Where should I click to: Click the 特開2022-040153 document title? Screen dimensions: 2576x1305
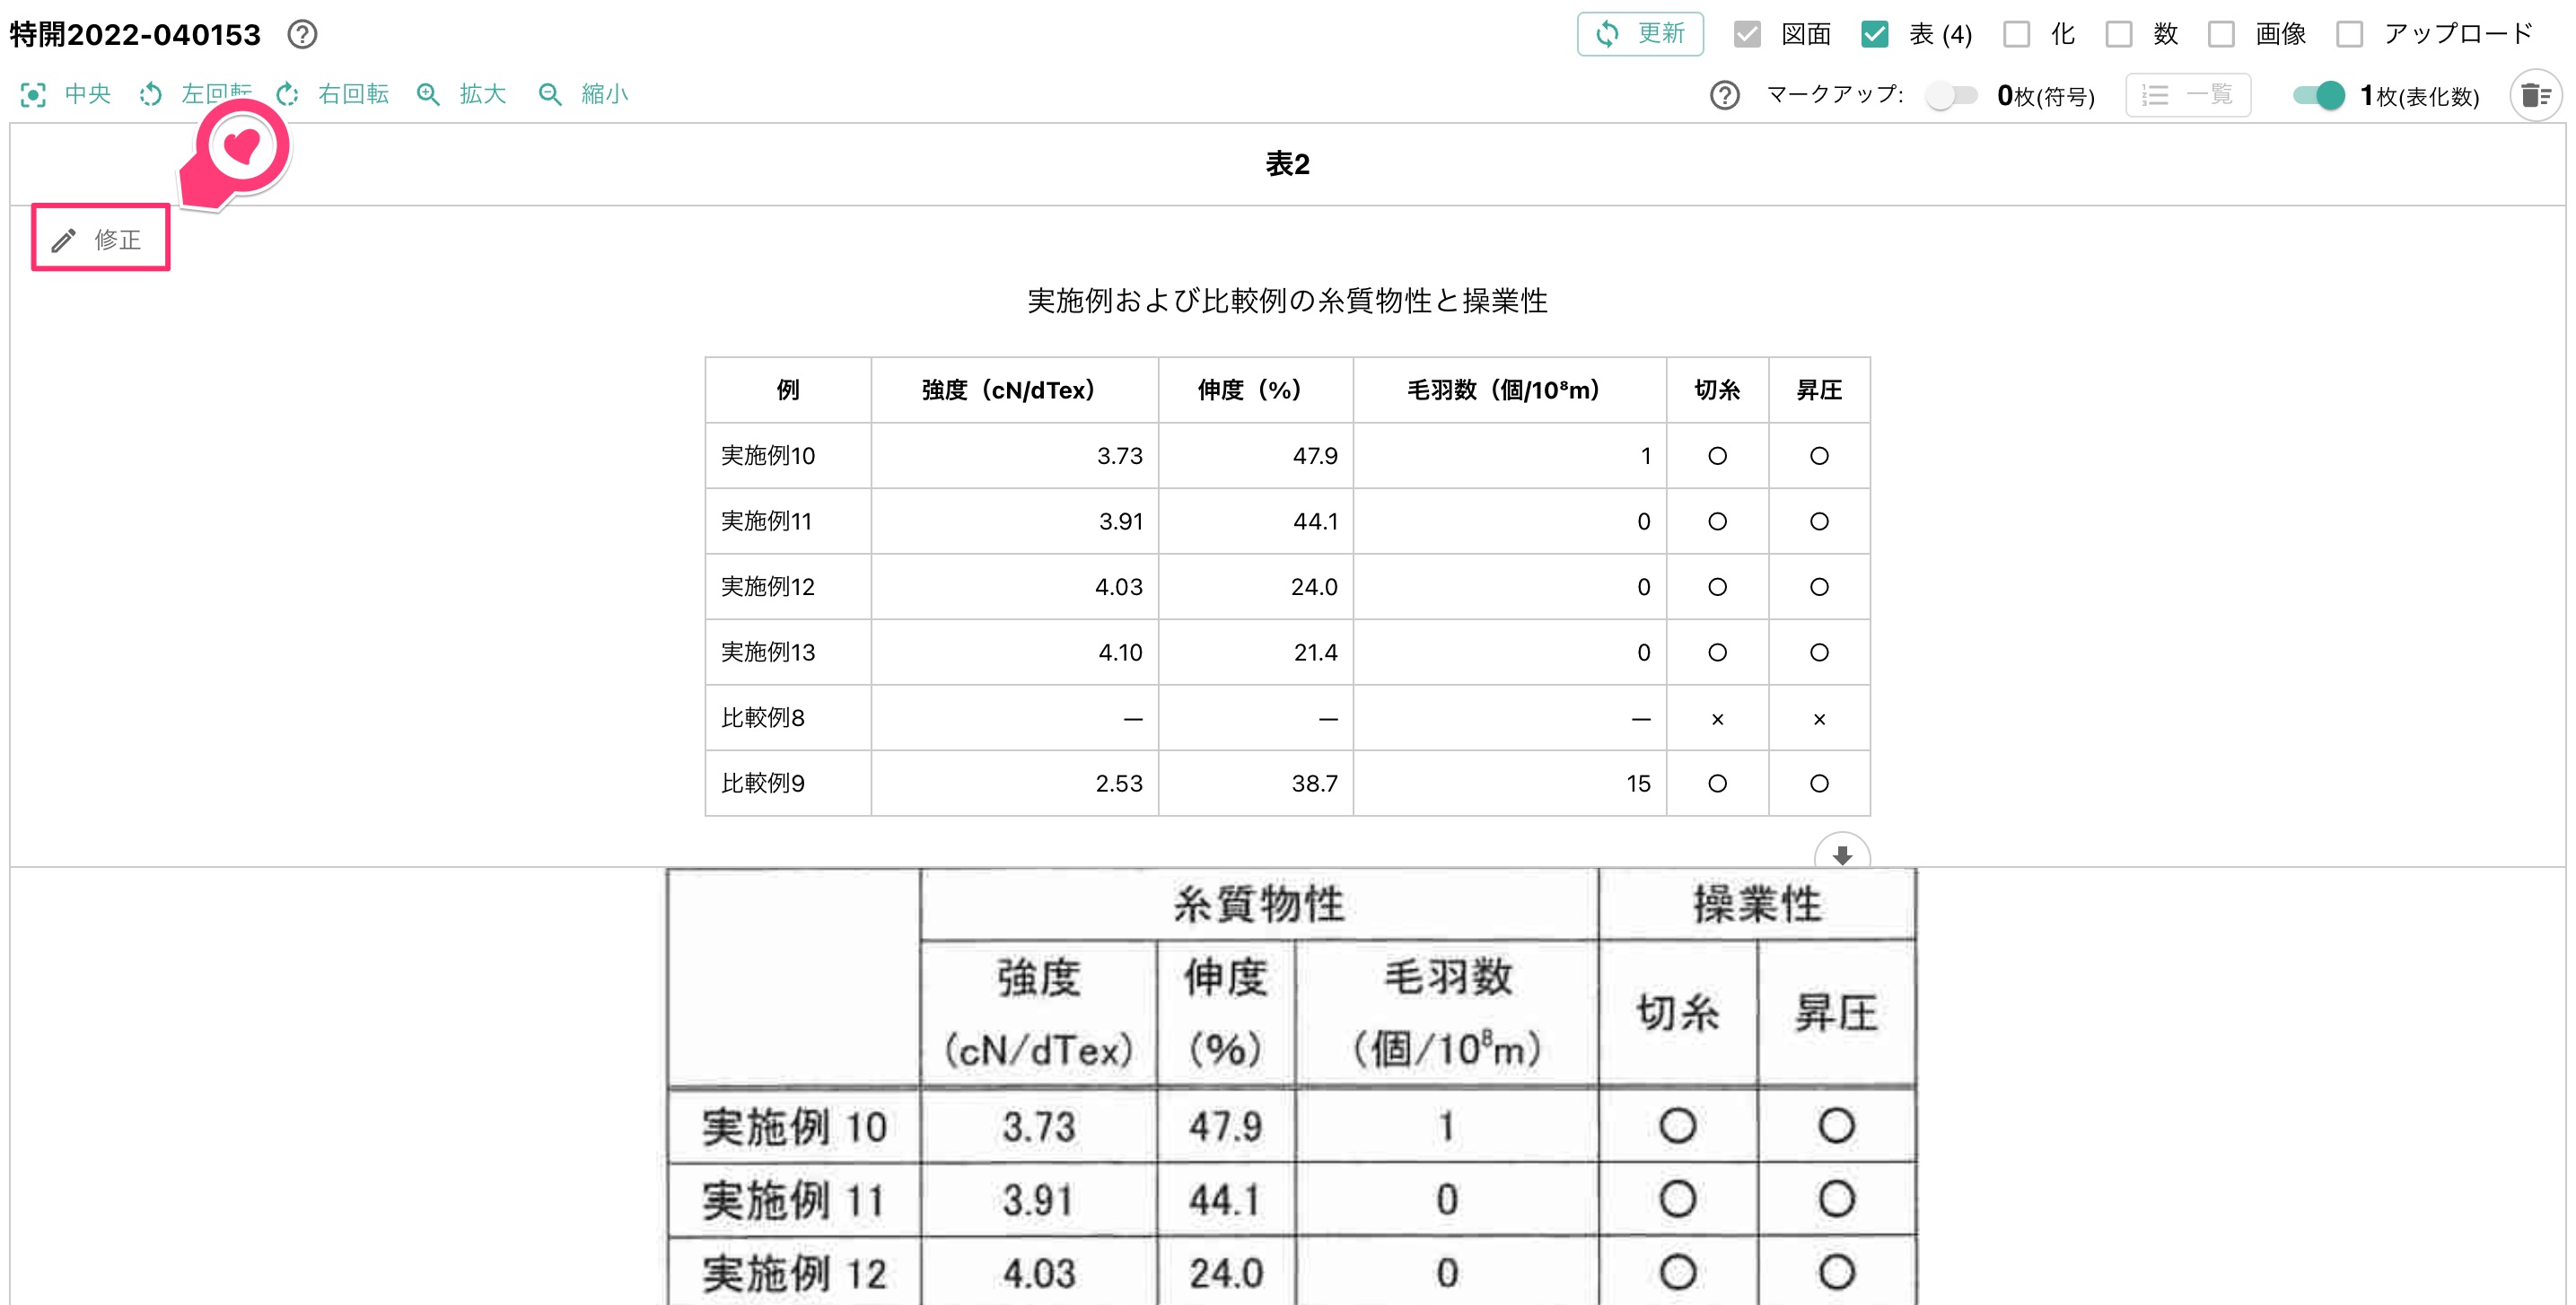(x=135, y=35)
